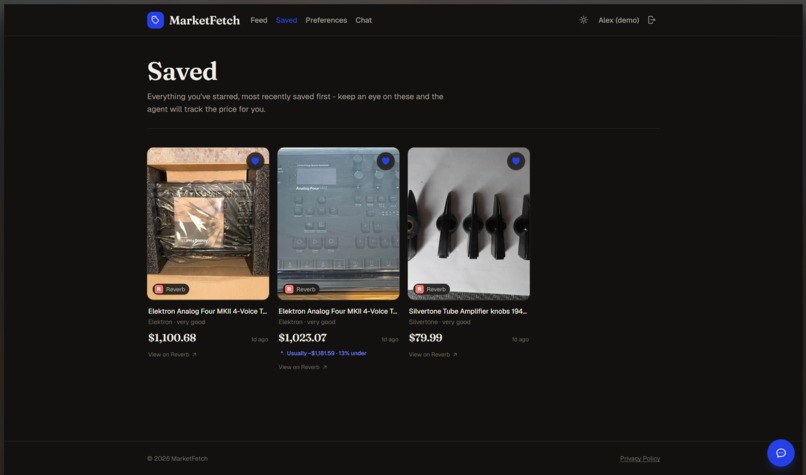
Task: Click the 'Usually ~$1,181.59 · 13% under' note
Action: [323, 353]
